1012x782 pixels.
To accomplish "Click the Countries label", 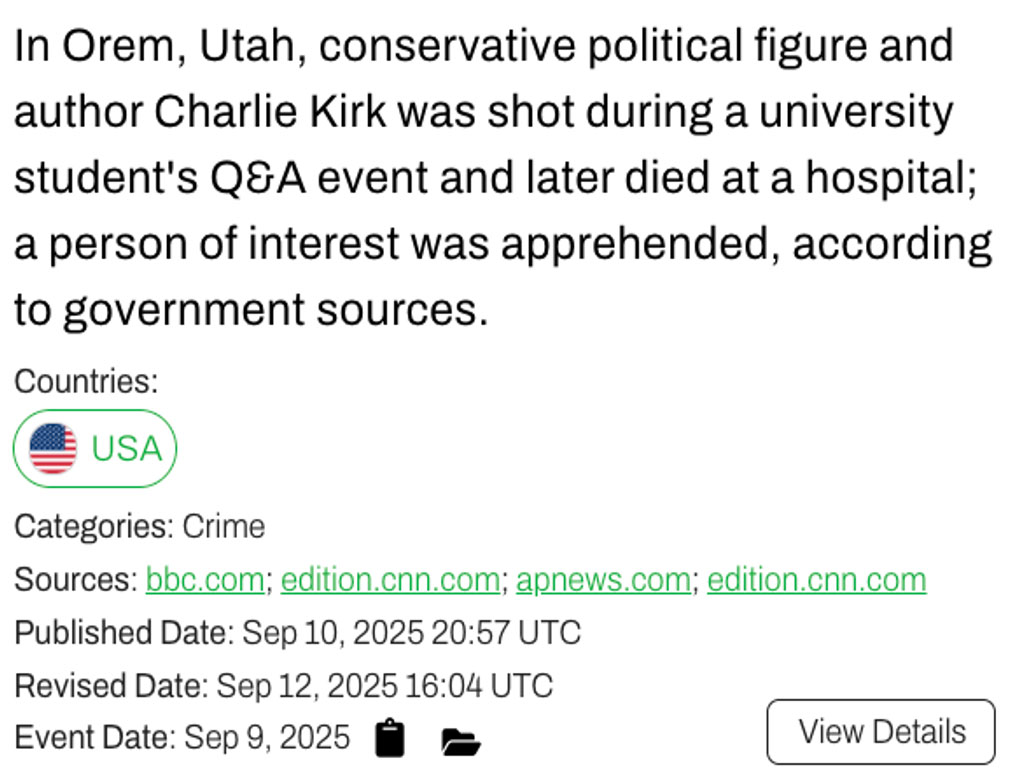I will coord(86,381).
